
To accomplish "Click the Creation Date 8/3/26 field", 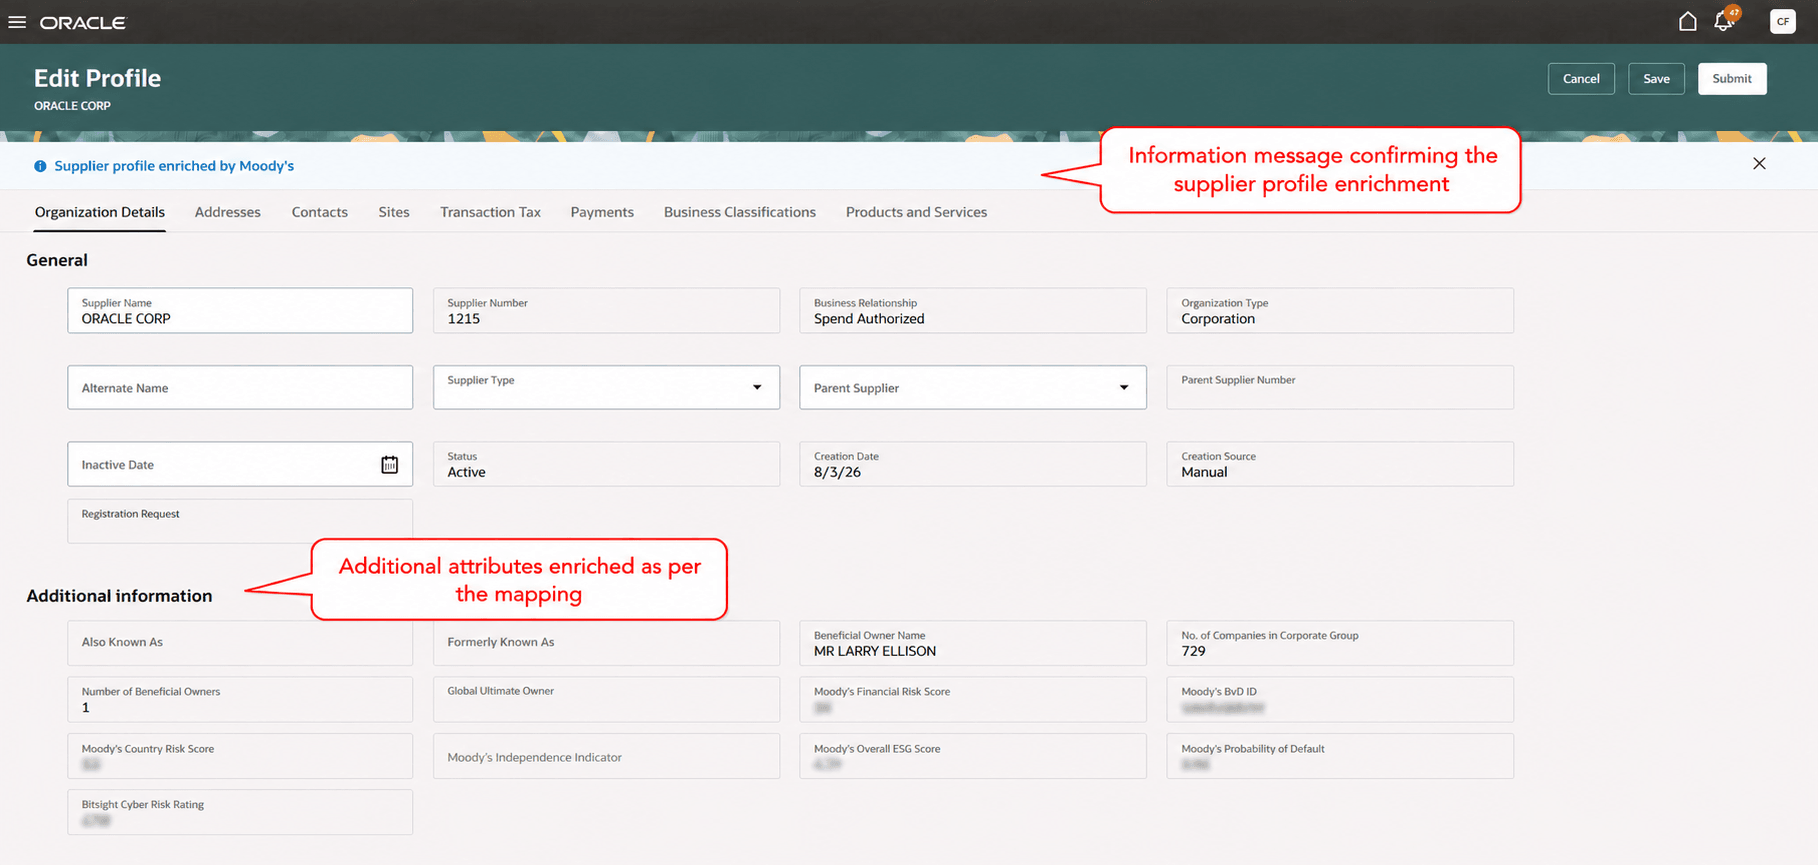I will (973, 464).
